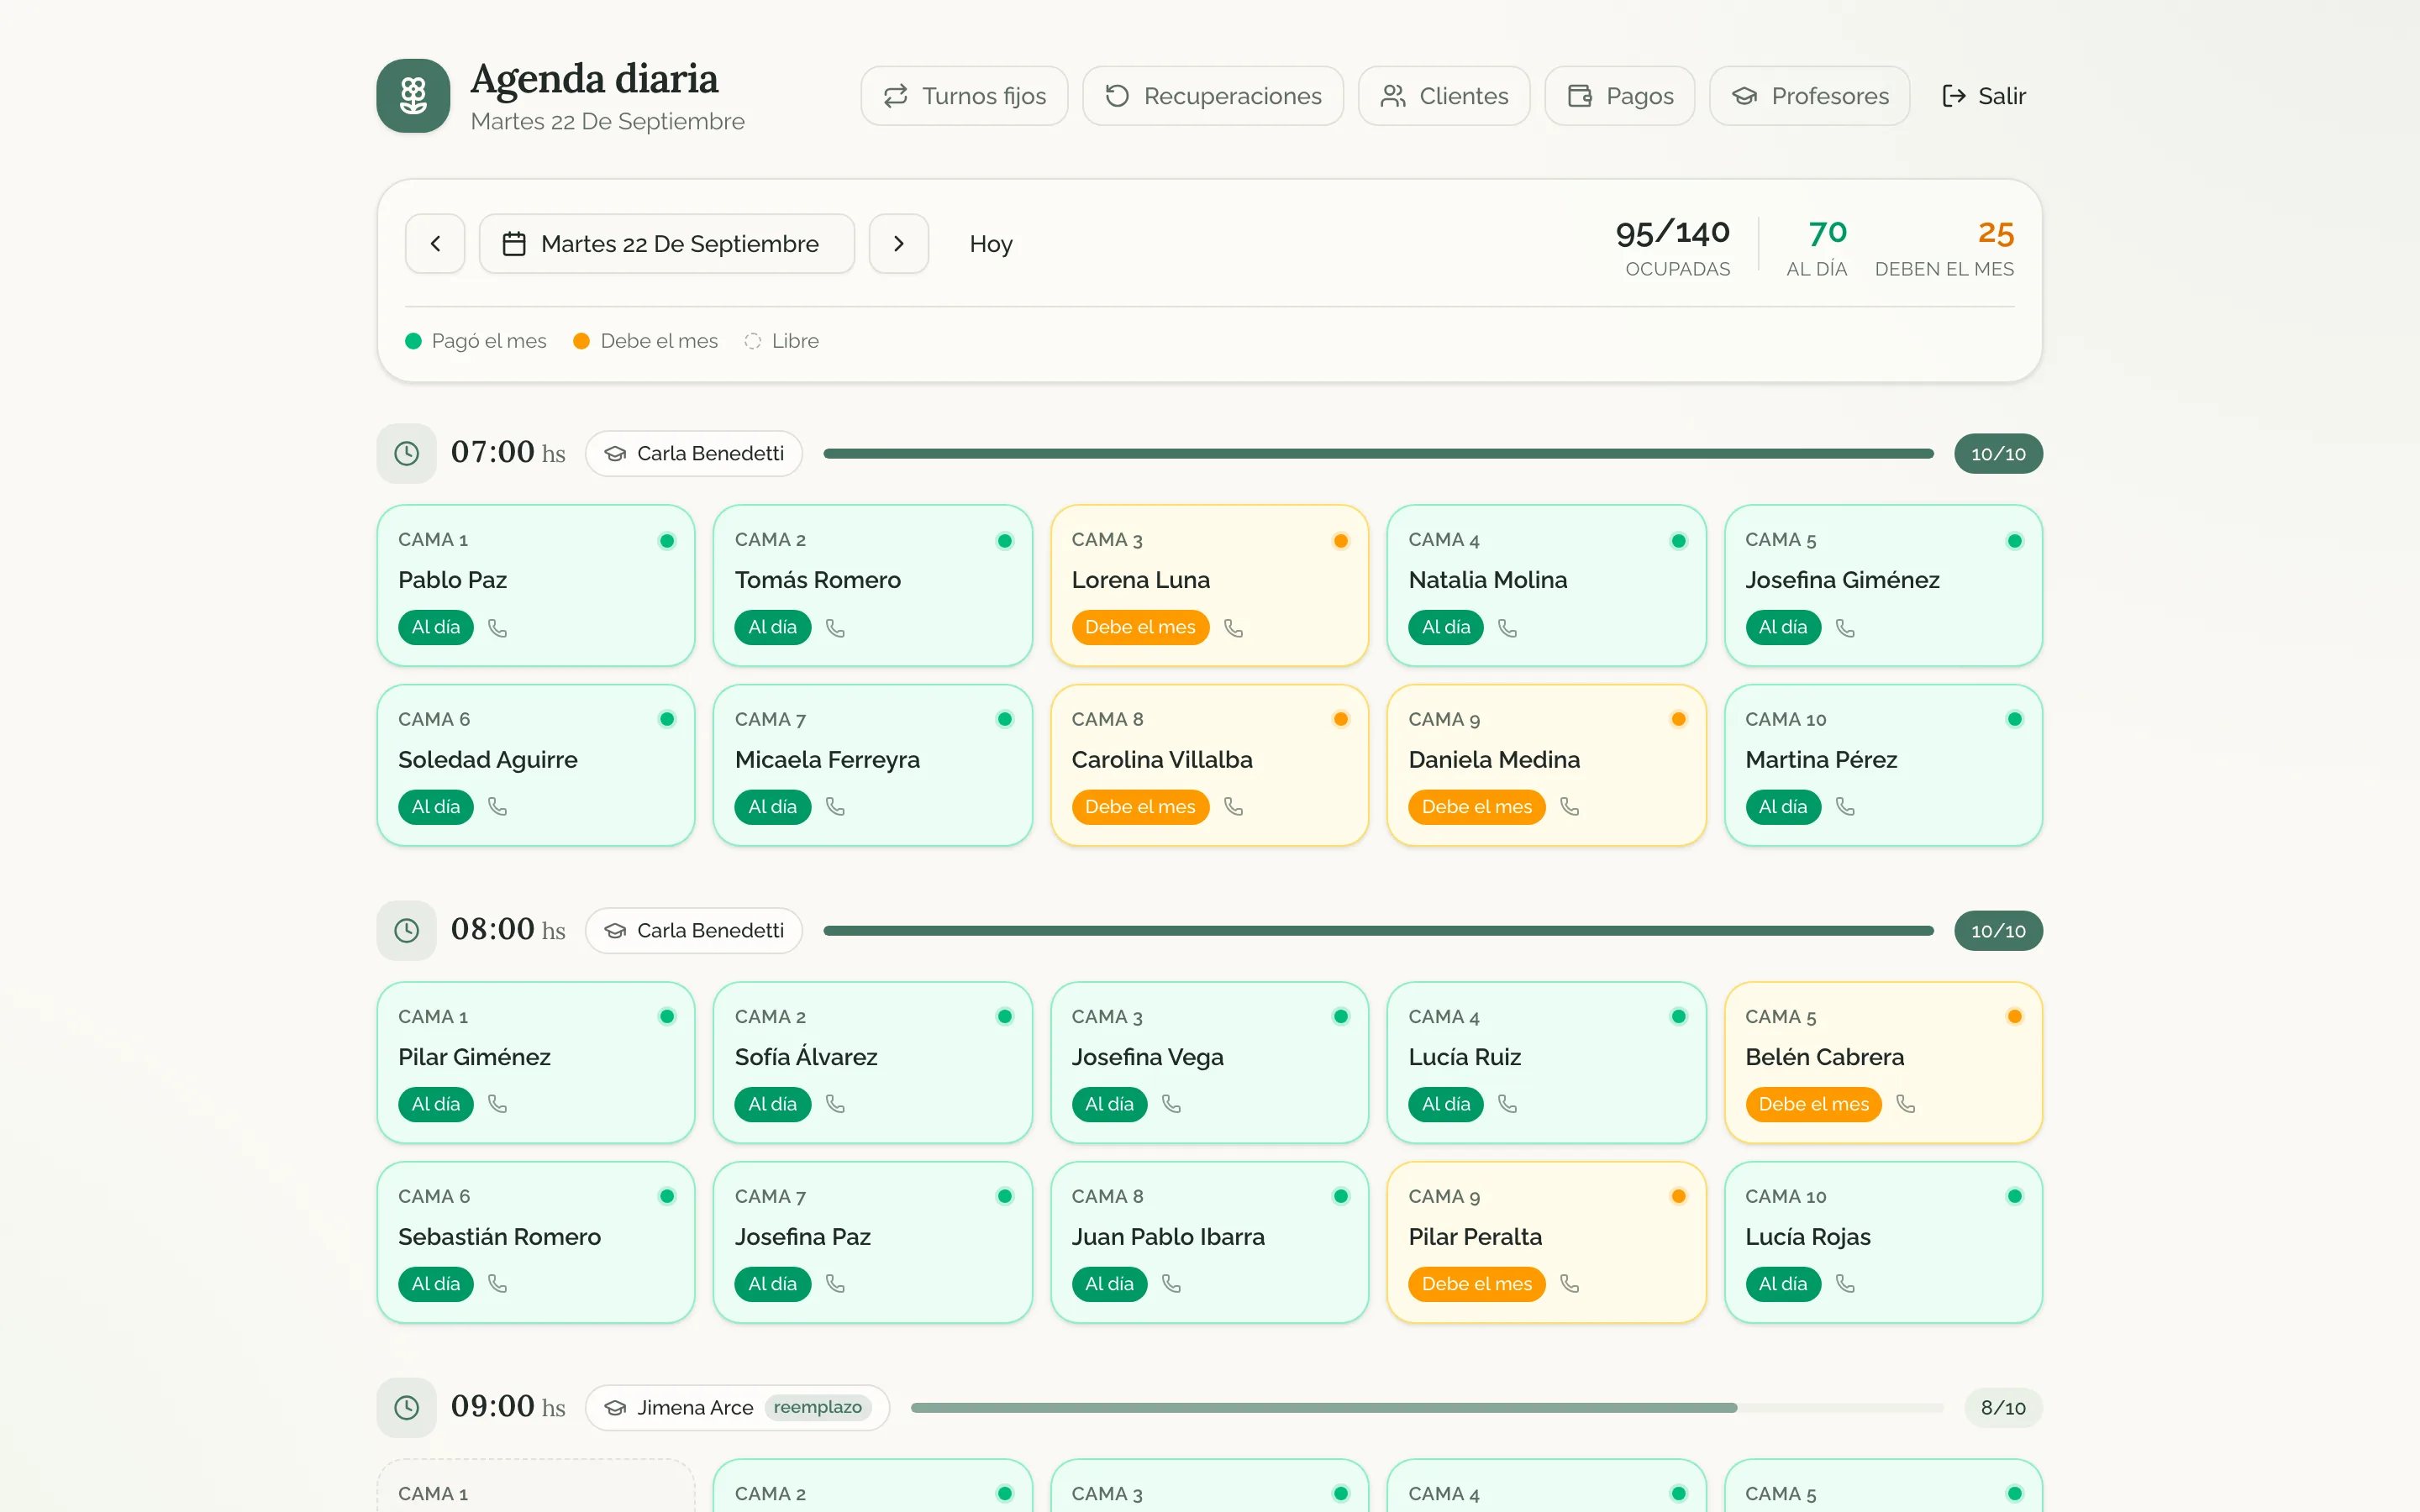Jump to today with Hoy button
Screen dimensions: 2420x1512
991,243
